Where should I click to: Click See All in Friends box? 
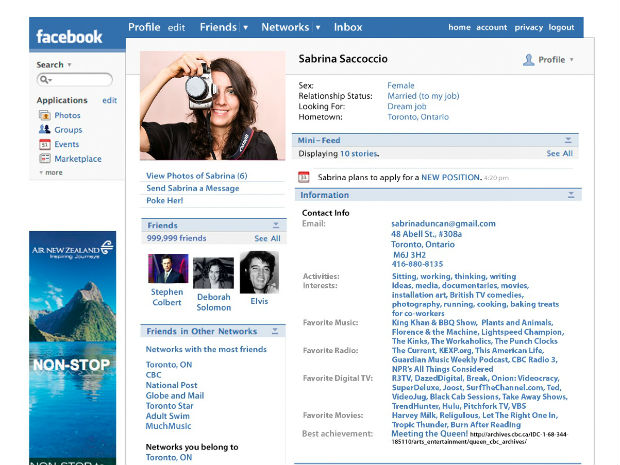point(267,238)
